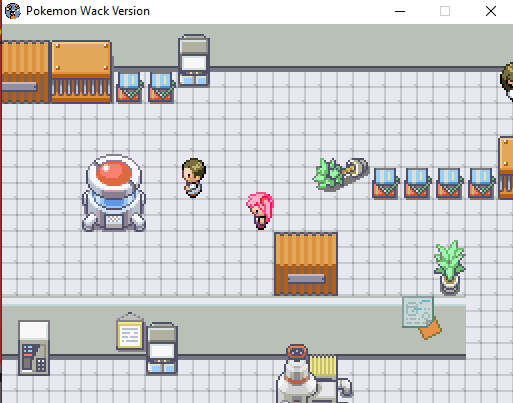Click the striped wooden crate at top left

[26, 72]
